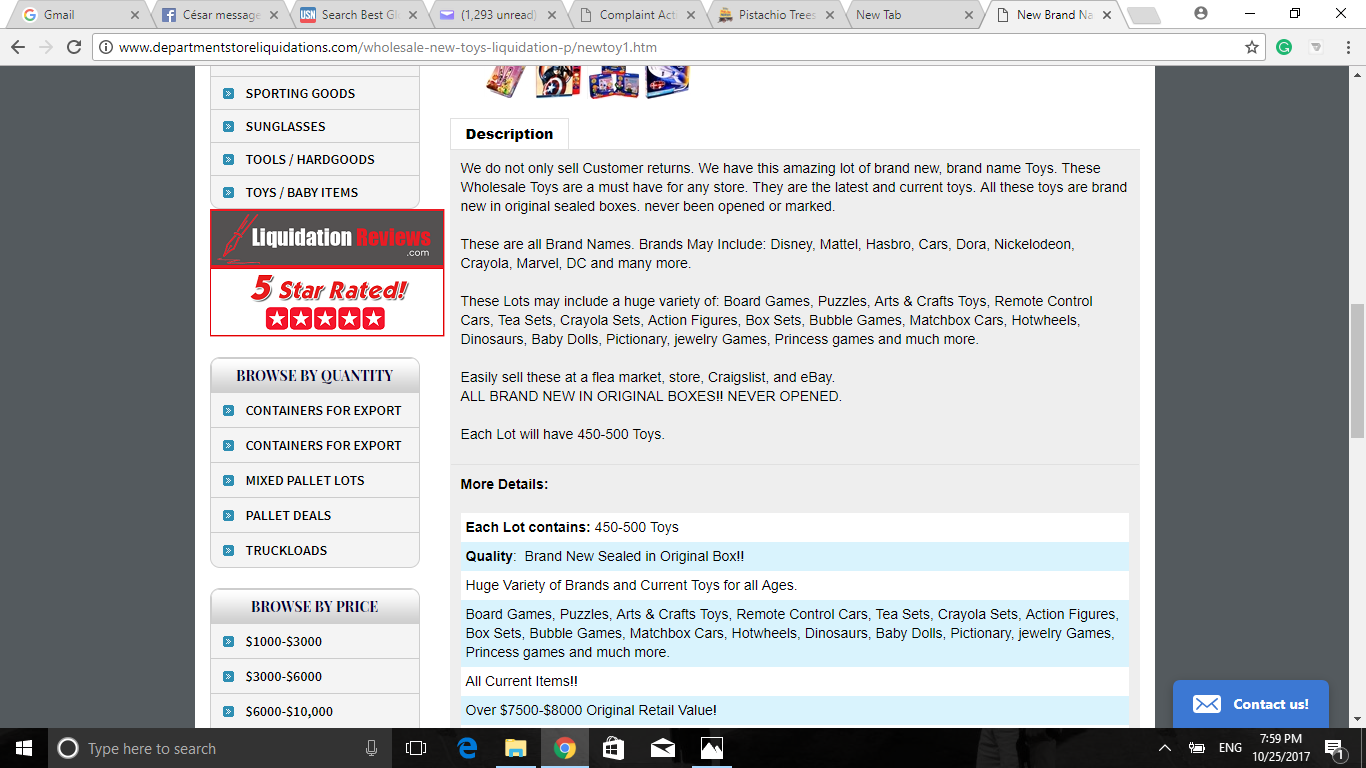The height and width of the screenshot is (768, 1366).
Task: Click the BROWSE BY QUANTITY header
Action: (x=315, y=376)
